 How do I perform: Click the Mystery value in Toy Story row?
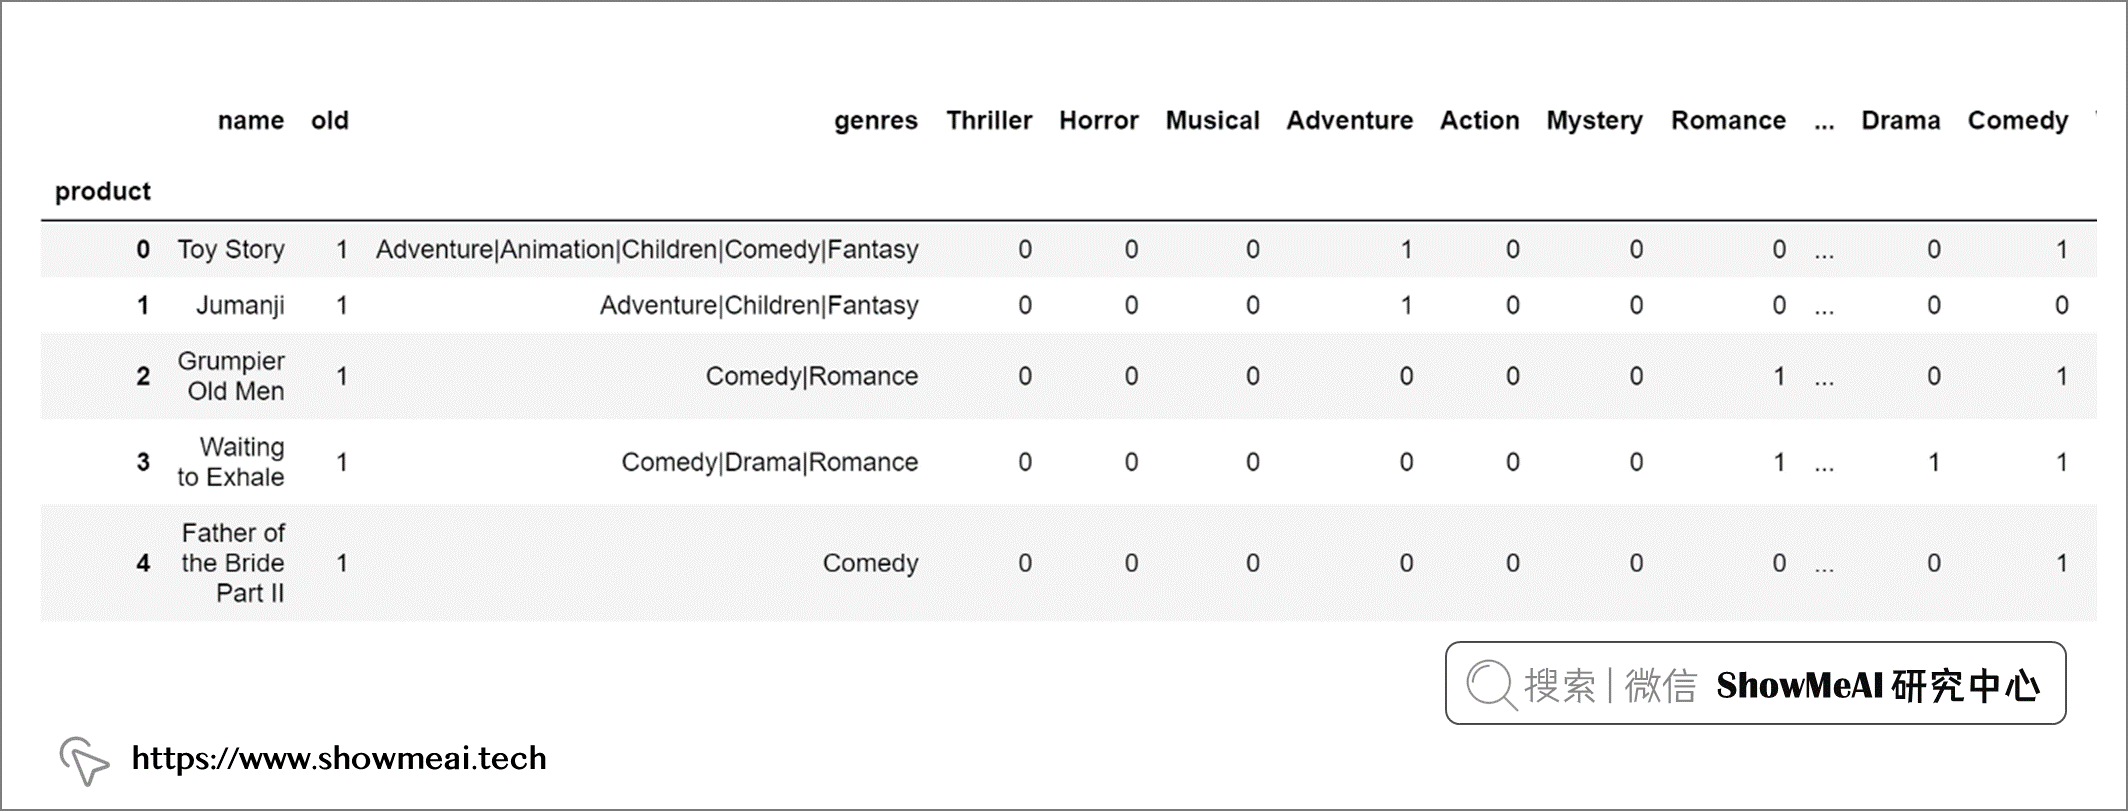1636,249
